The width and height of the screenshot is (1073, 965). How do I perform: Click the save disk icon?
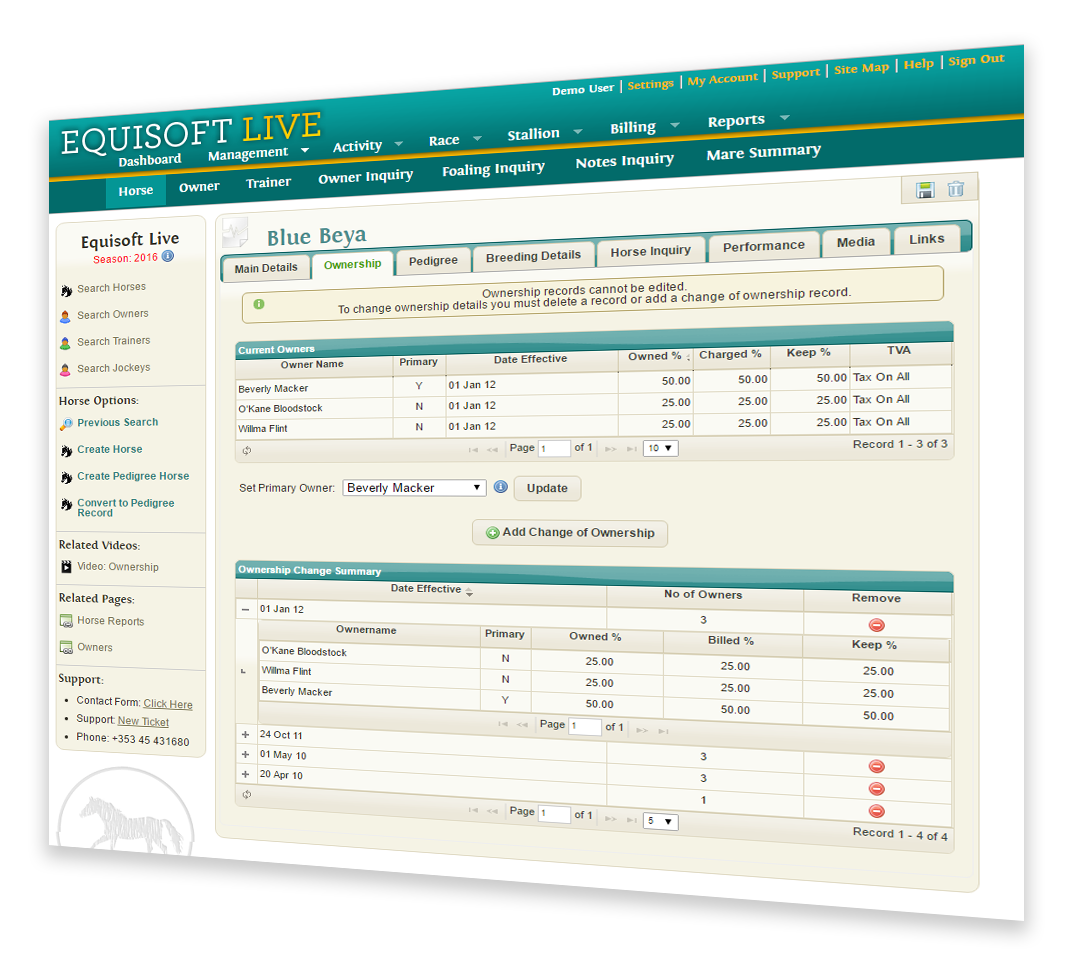(x=925, y=190)
